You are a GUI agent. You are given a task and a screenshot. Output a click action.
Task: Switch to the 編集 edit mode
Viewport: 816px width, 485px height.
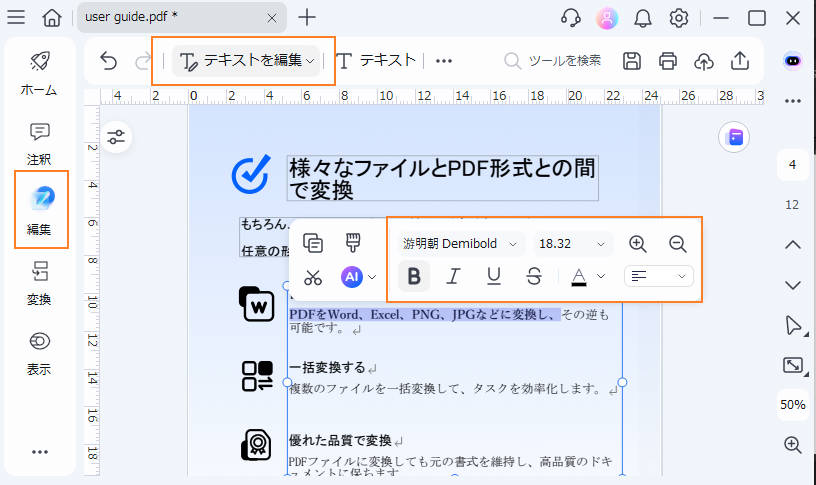pyautogui.click(x=41, y=210)
